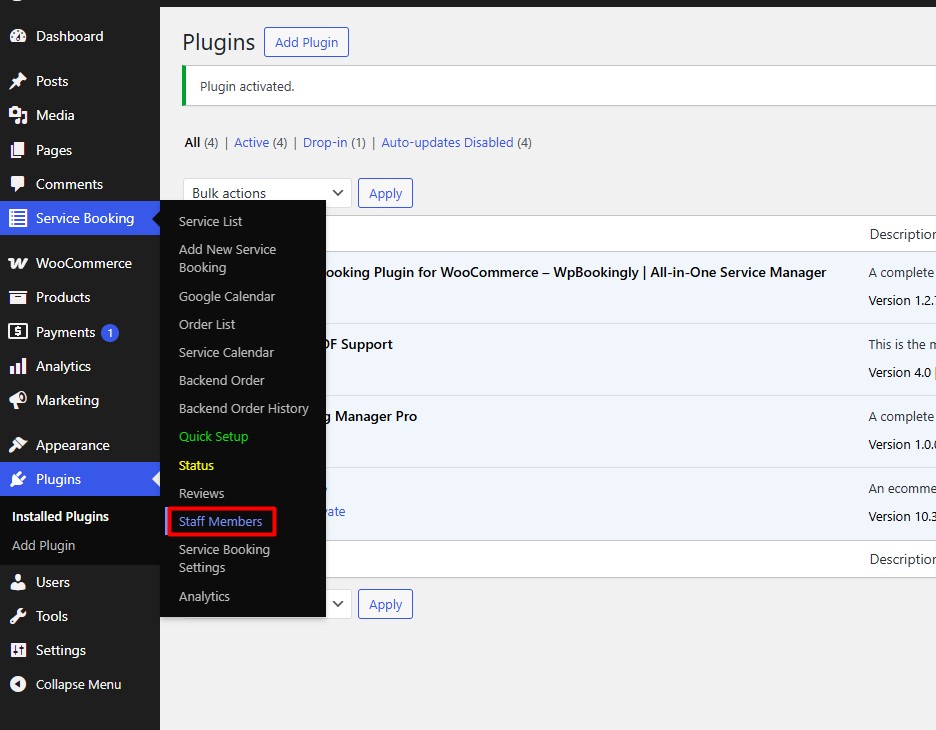The height and width of the screenshot is (730, 936).
Task: Click the Collapse Menu arrow icon
Action: pos(18,684)
